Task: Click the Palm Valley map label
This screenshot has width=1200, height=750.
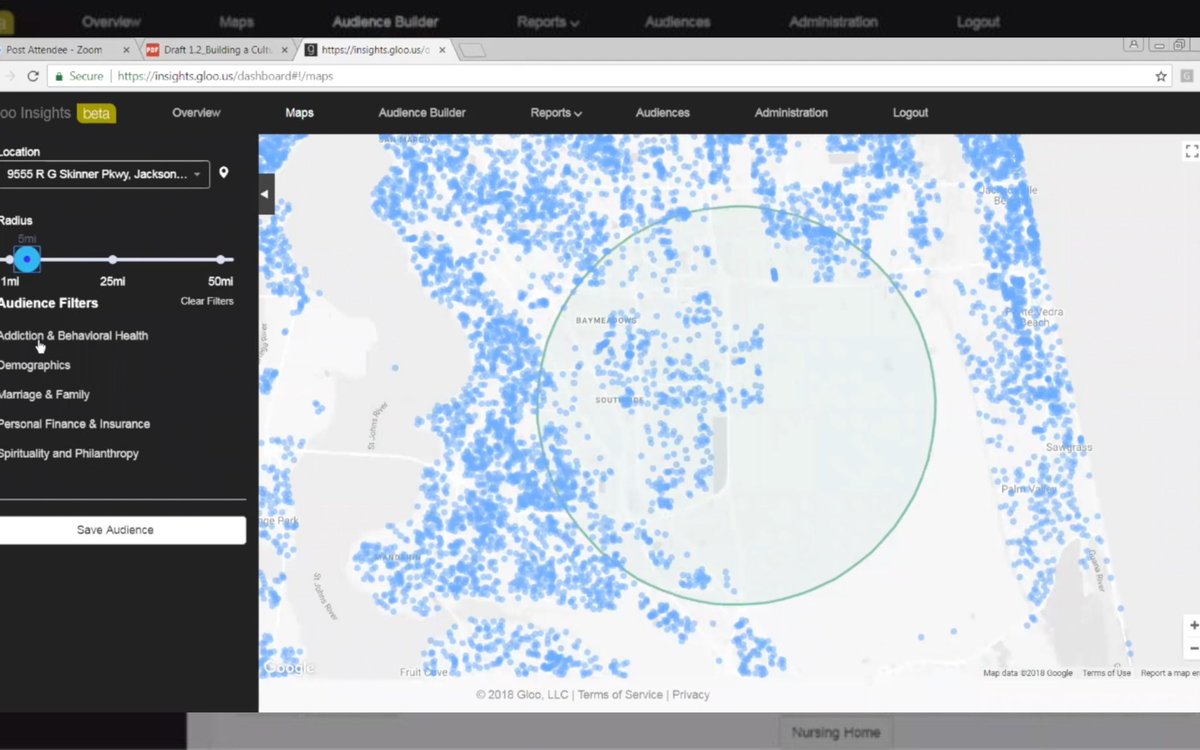Action: click(x=1029, y=489)
